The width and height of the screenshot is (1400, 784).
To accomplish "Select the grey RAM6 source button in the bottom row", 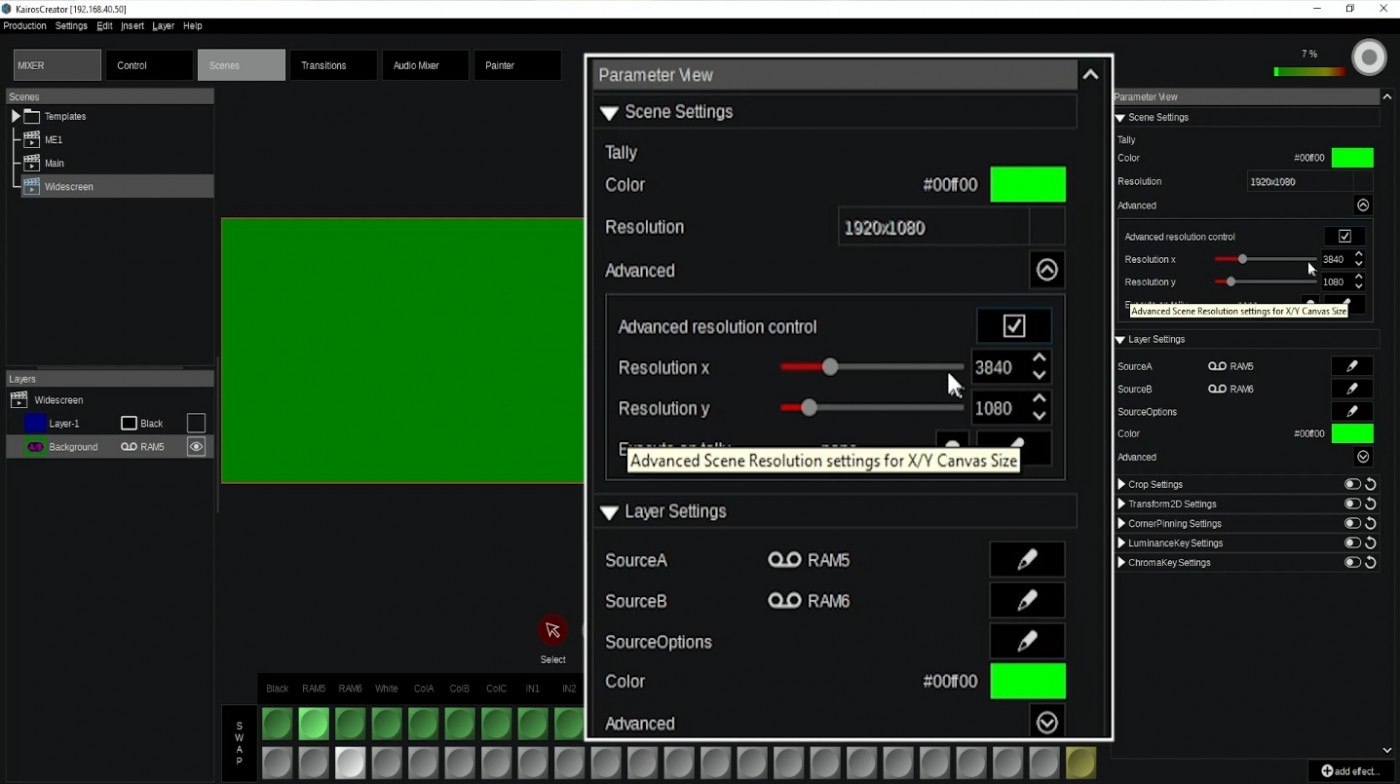I will tap(350, 762).
